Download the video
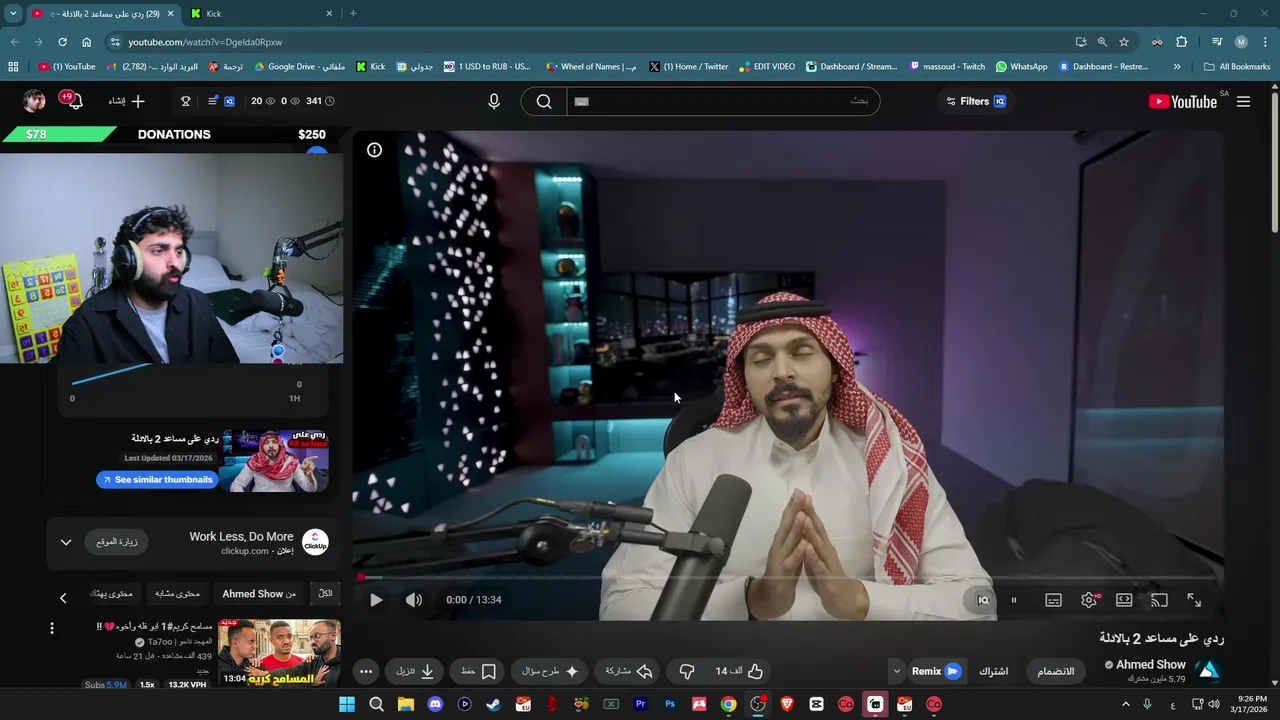1280x720 pixels. (416, 671)
